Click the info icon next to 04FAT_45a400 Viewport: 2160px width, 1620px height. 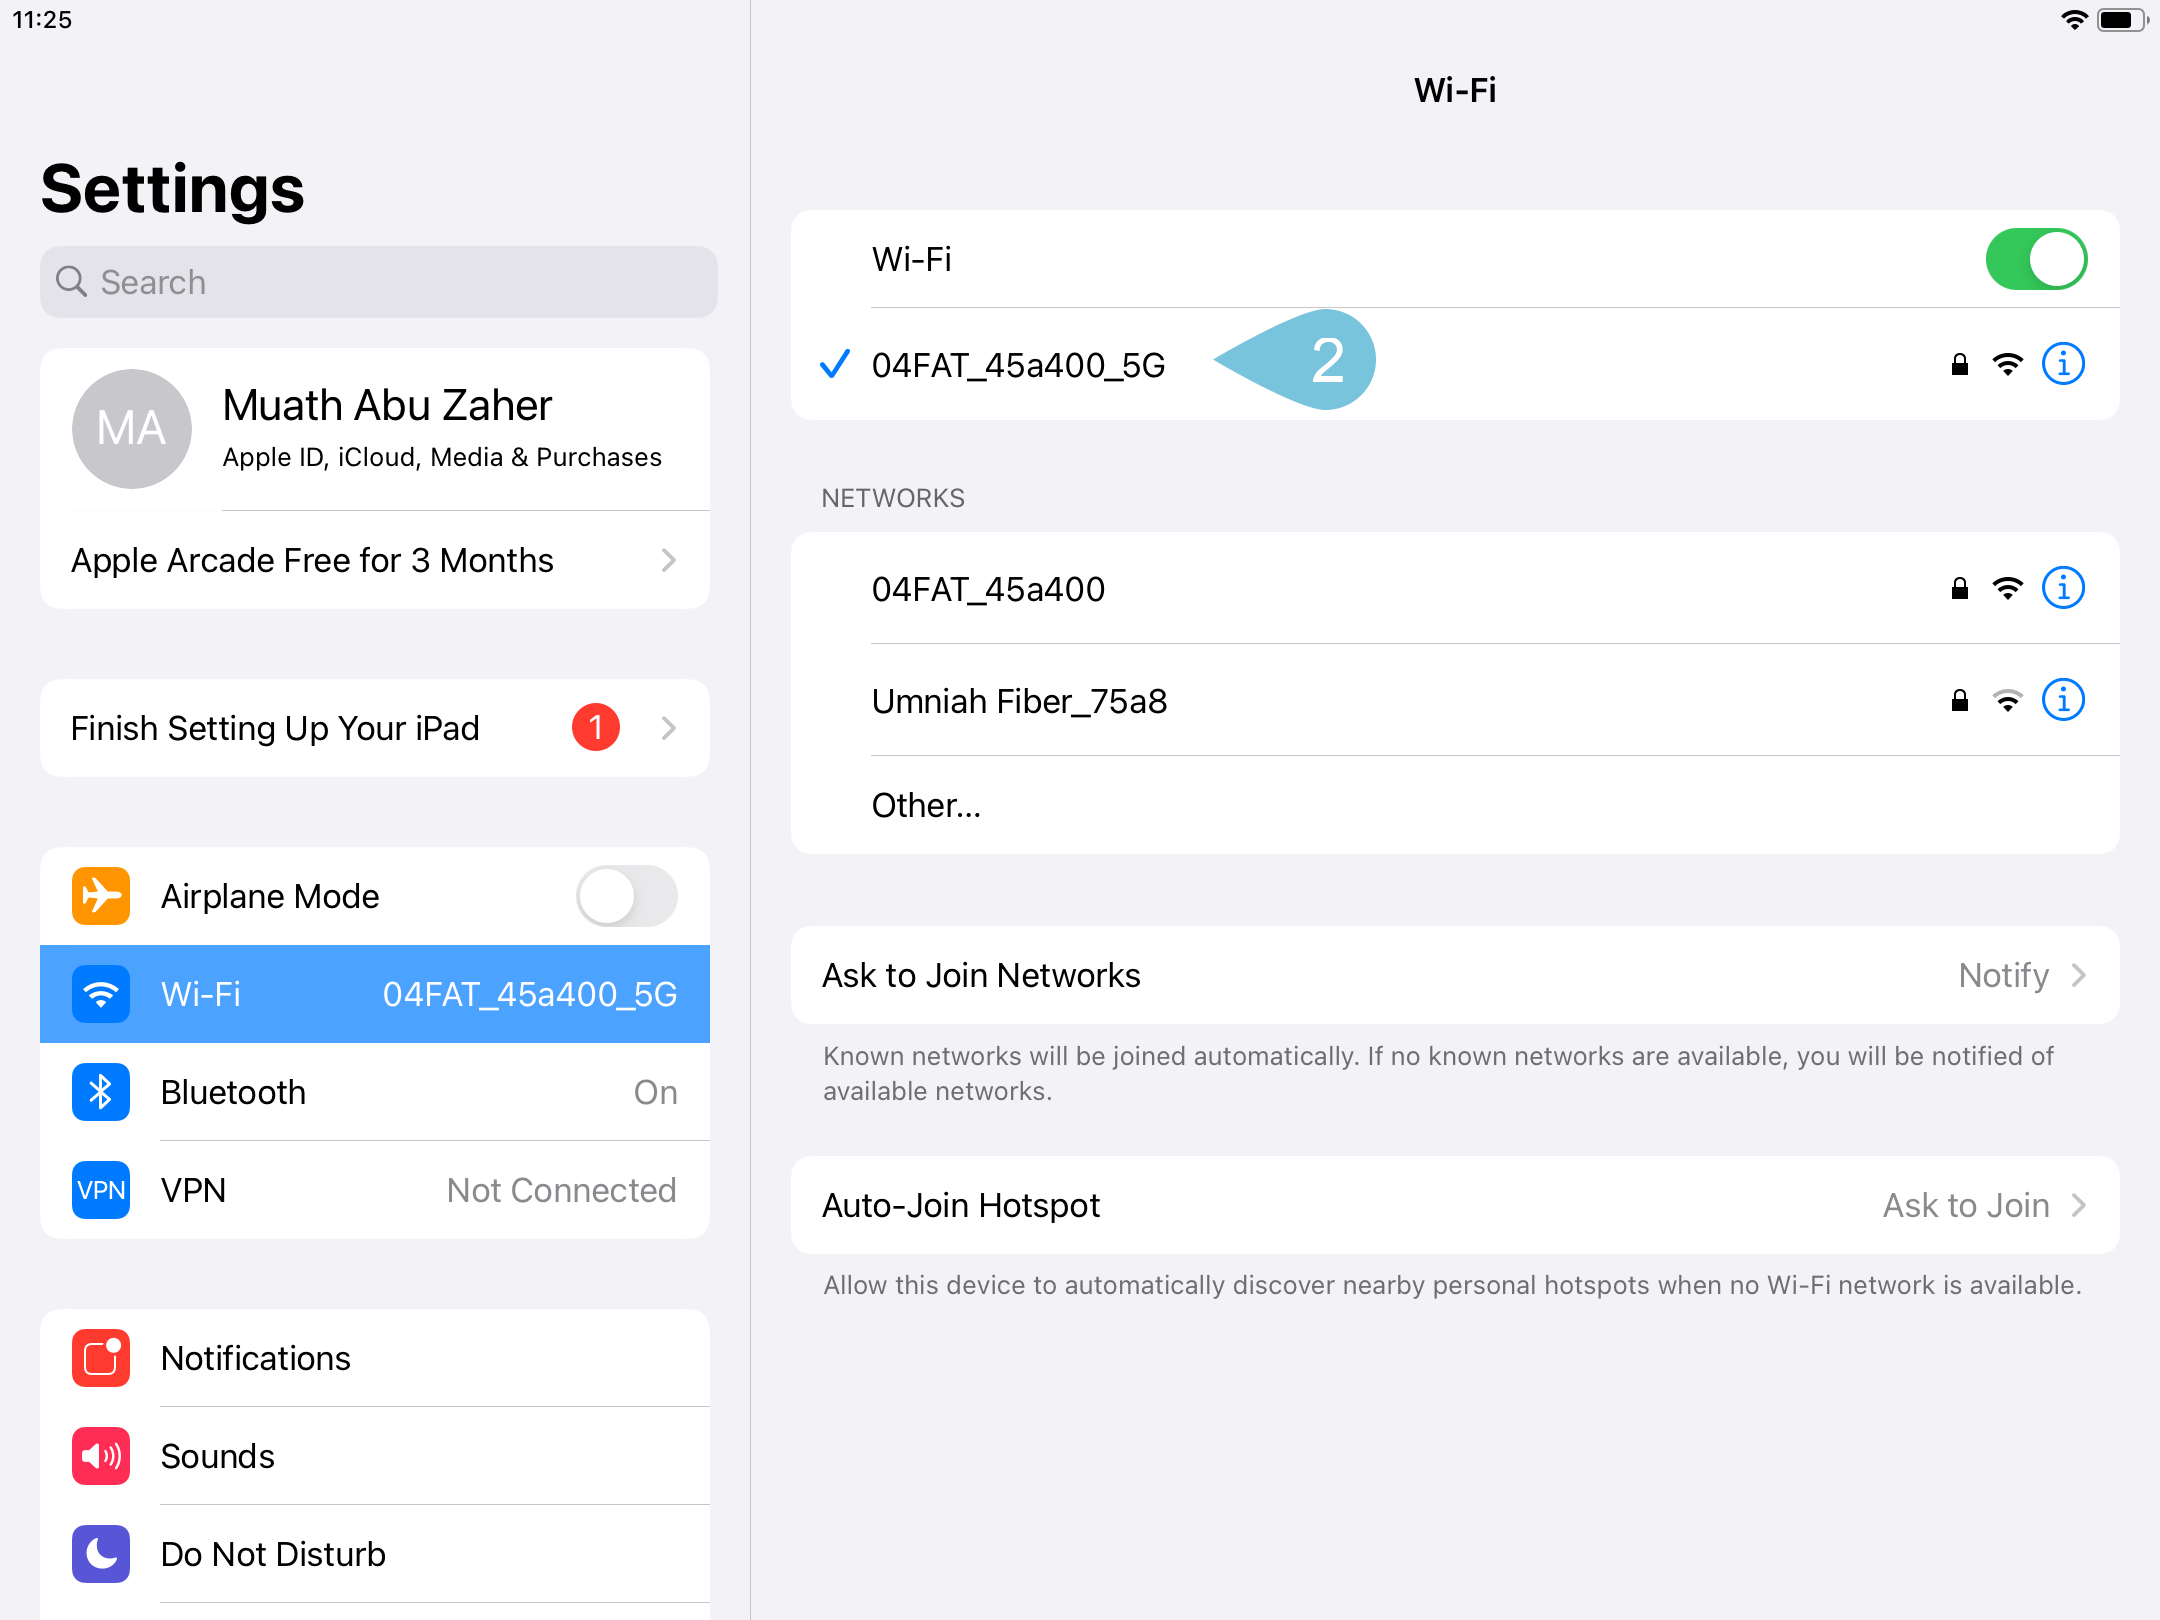click(2063, 588)
